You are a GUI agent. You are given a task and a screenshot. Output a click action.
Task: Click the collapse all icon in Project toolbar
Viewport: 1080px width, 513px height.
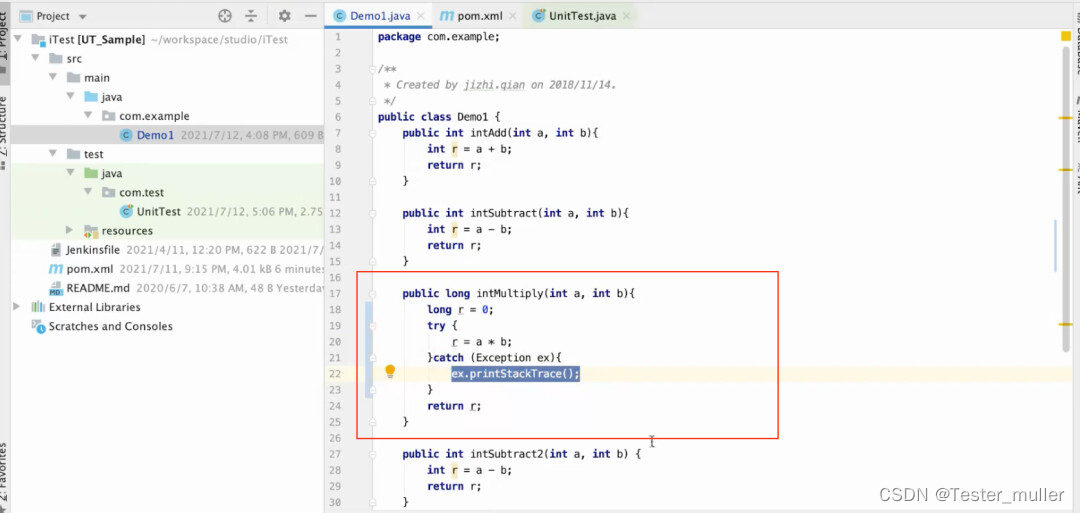tap(251, 16)
